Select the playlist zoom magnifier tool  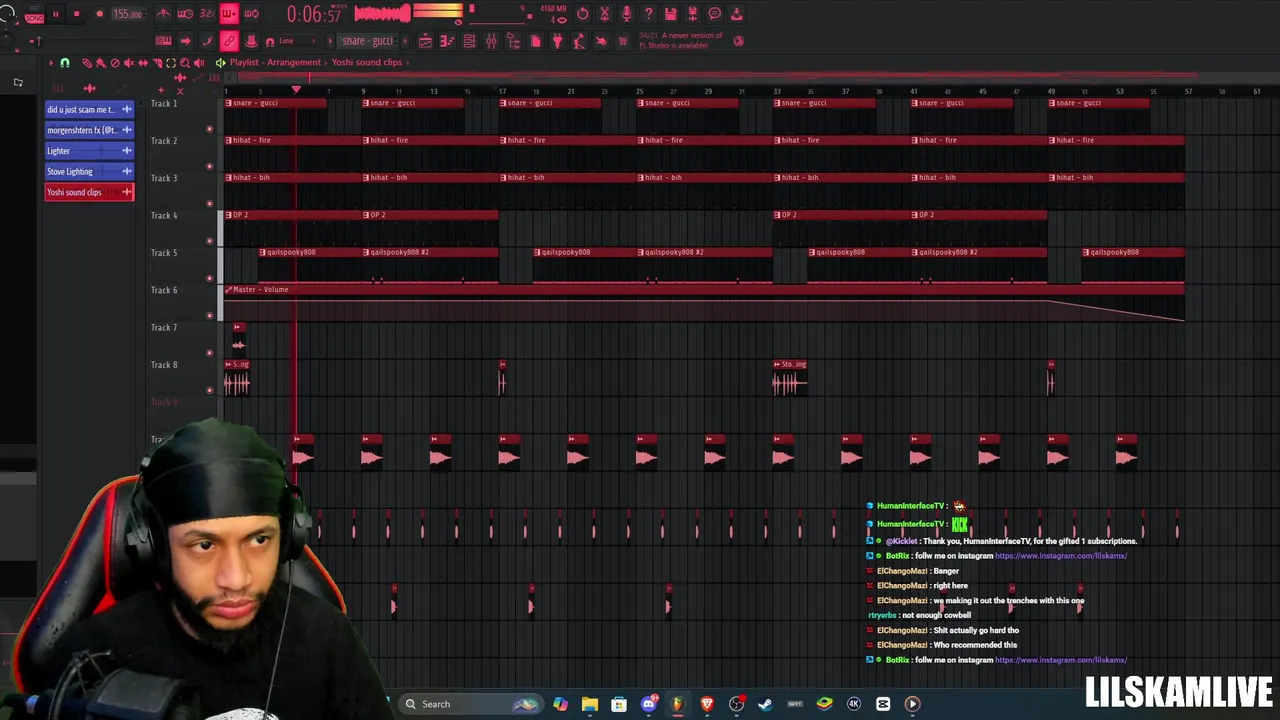tap(184, 63)
